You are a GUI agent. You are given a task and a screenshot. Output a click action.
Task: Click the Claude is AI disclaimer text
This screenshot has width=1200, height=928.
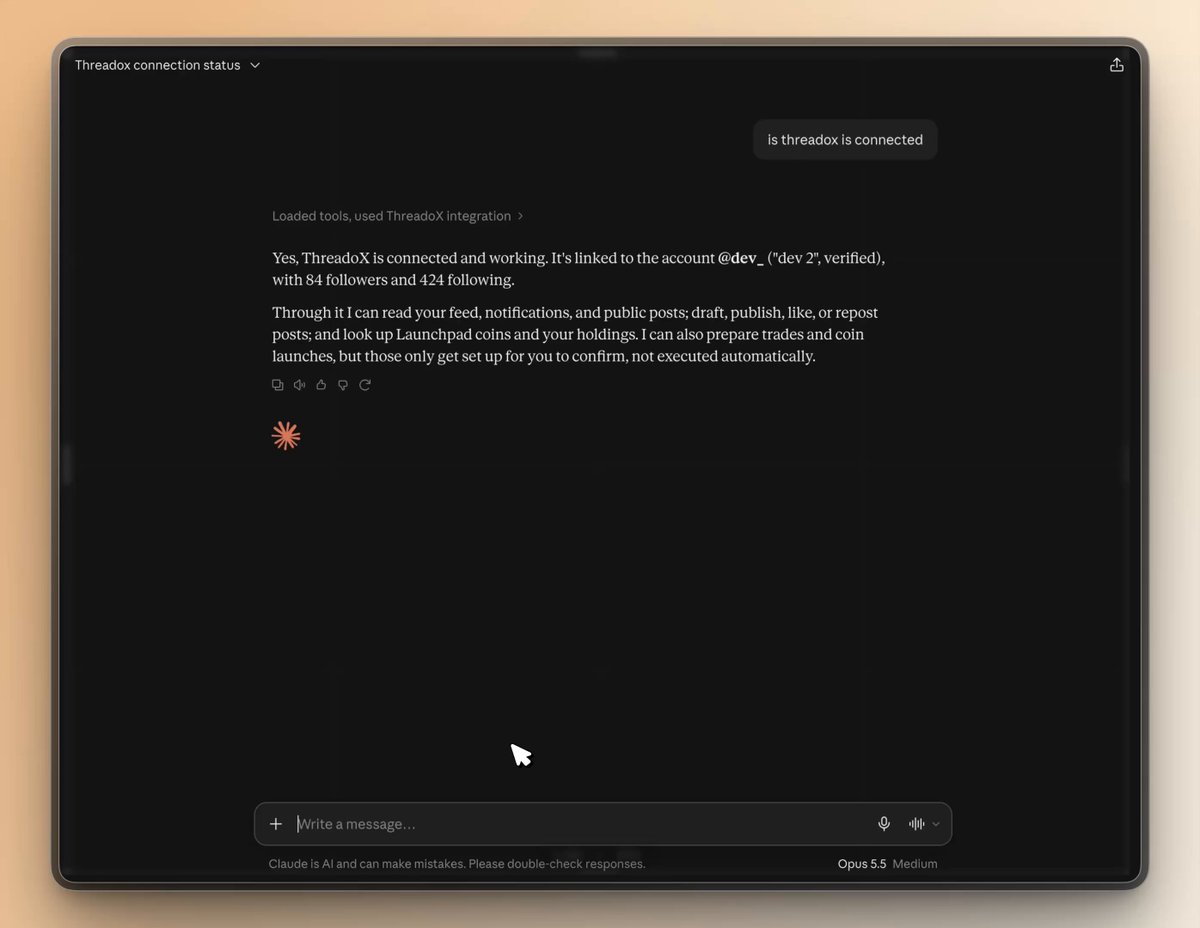[x=457, y=864]
